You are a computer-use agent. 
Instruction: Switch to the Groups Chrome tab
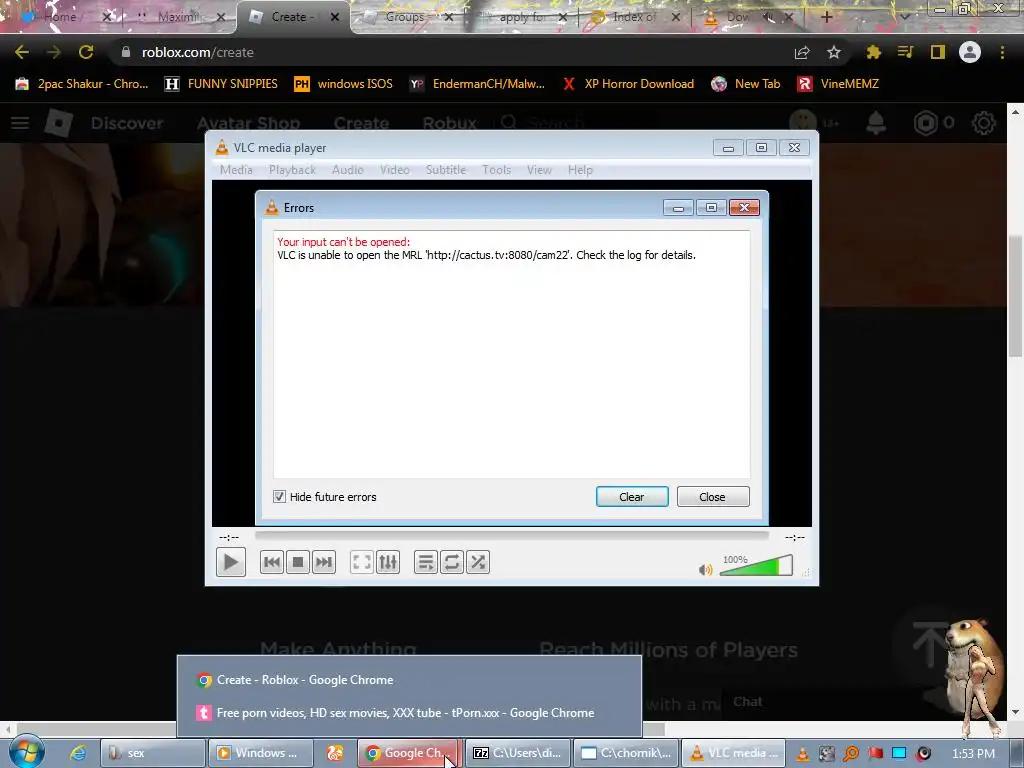tap(406, 17)
